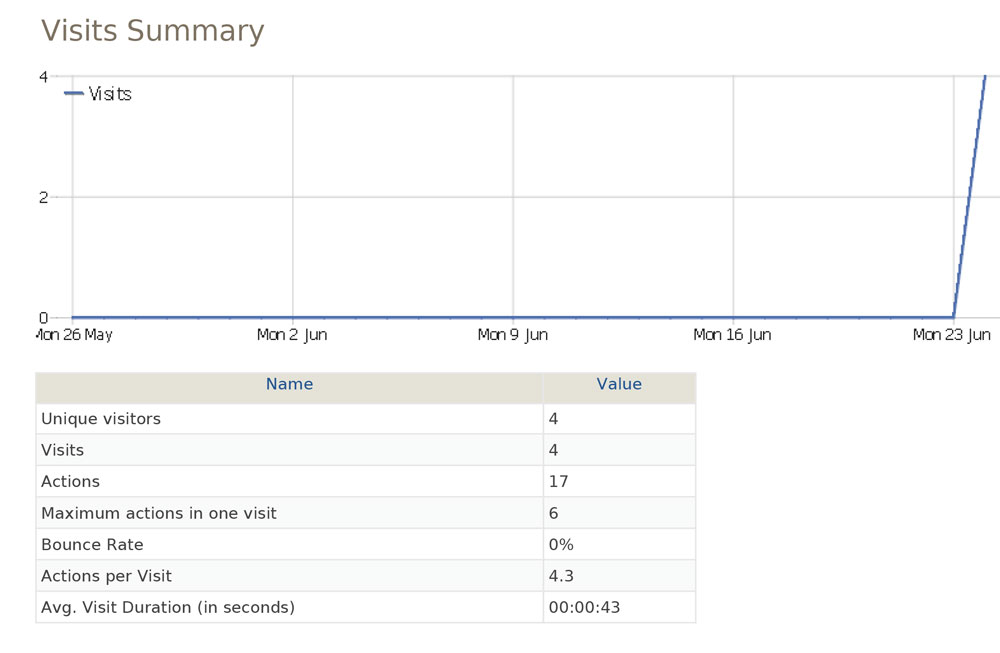This screenshot has height=653, width=1000.
Task: Sort table by Value column header
Action: [619, 384]
